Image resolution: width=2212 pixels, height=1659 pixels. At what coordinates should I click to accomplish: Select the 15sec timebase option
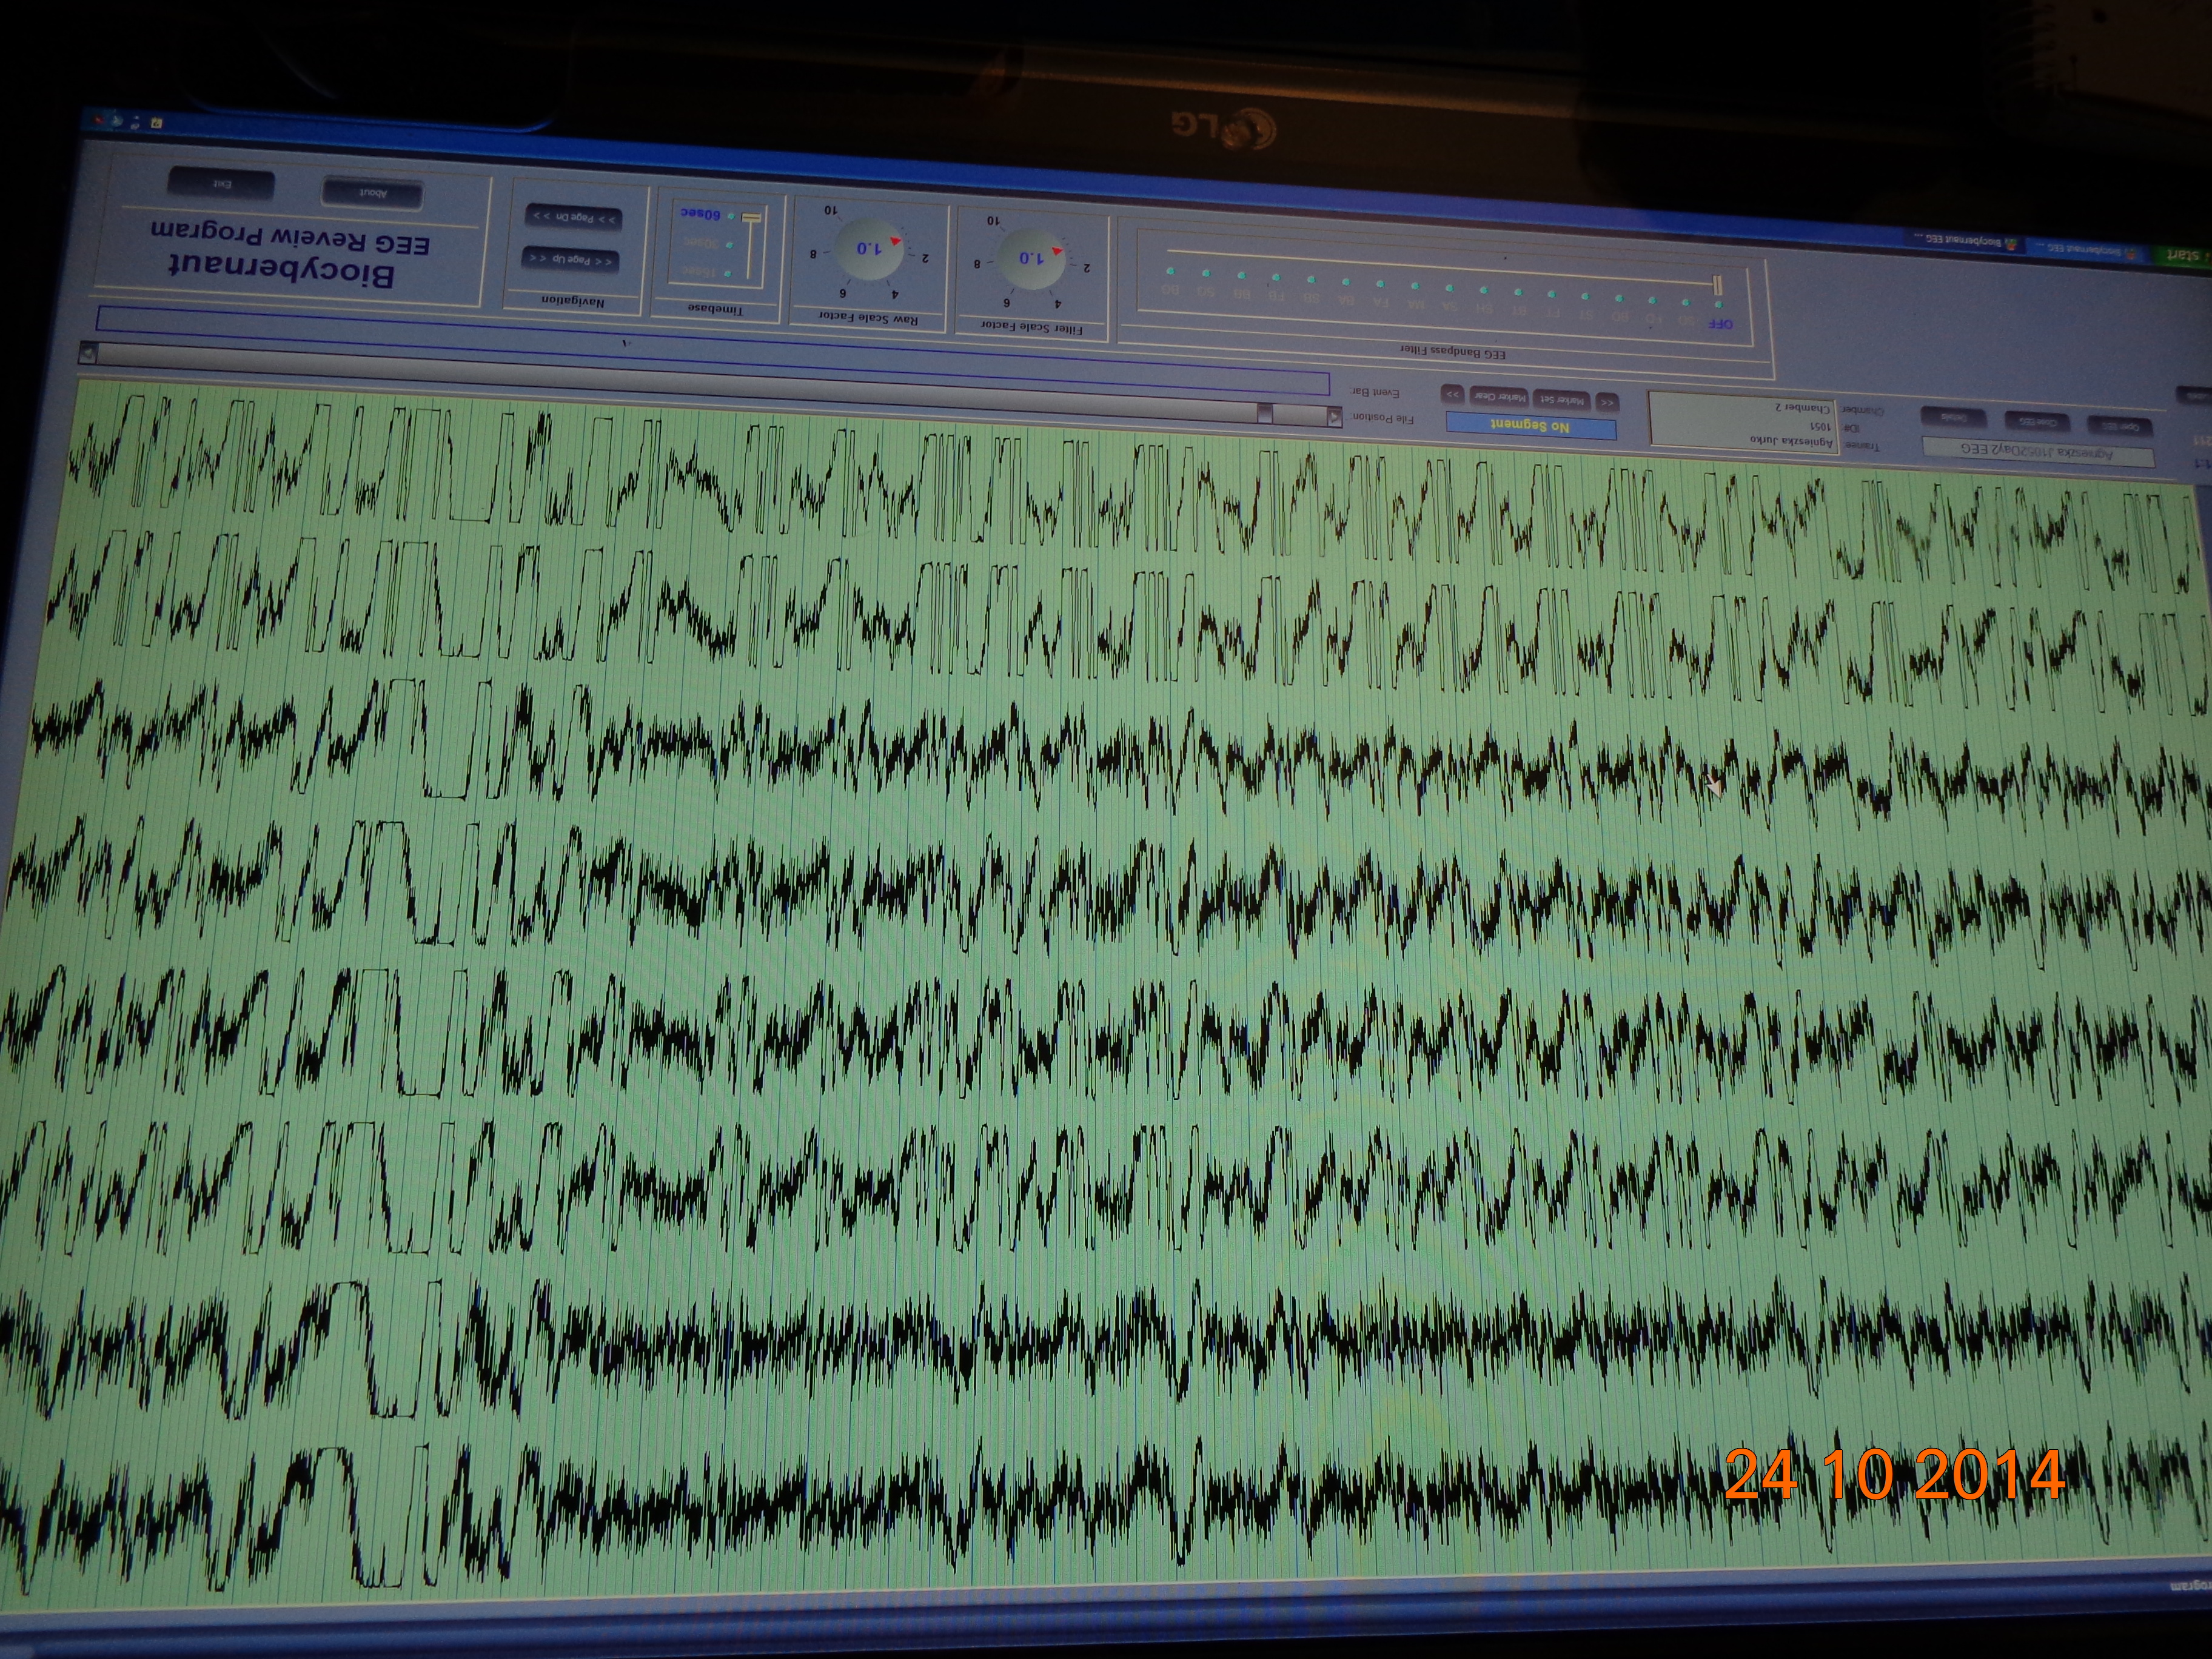(703, 271)
